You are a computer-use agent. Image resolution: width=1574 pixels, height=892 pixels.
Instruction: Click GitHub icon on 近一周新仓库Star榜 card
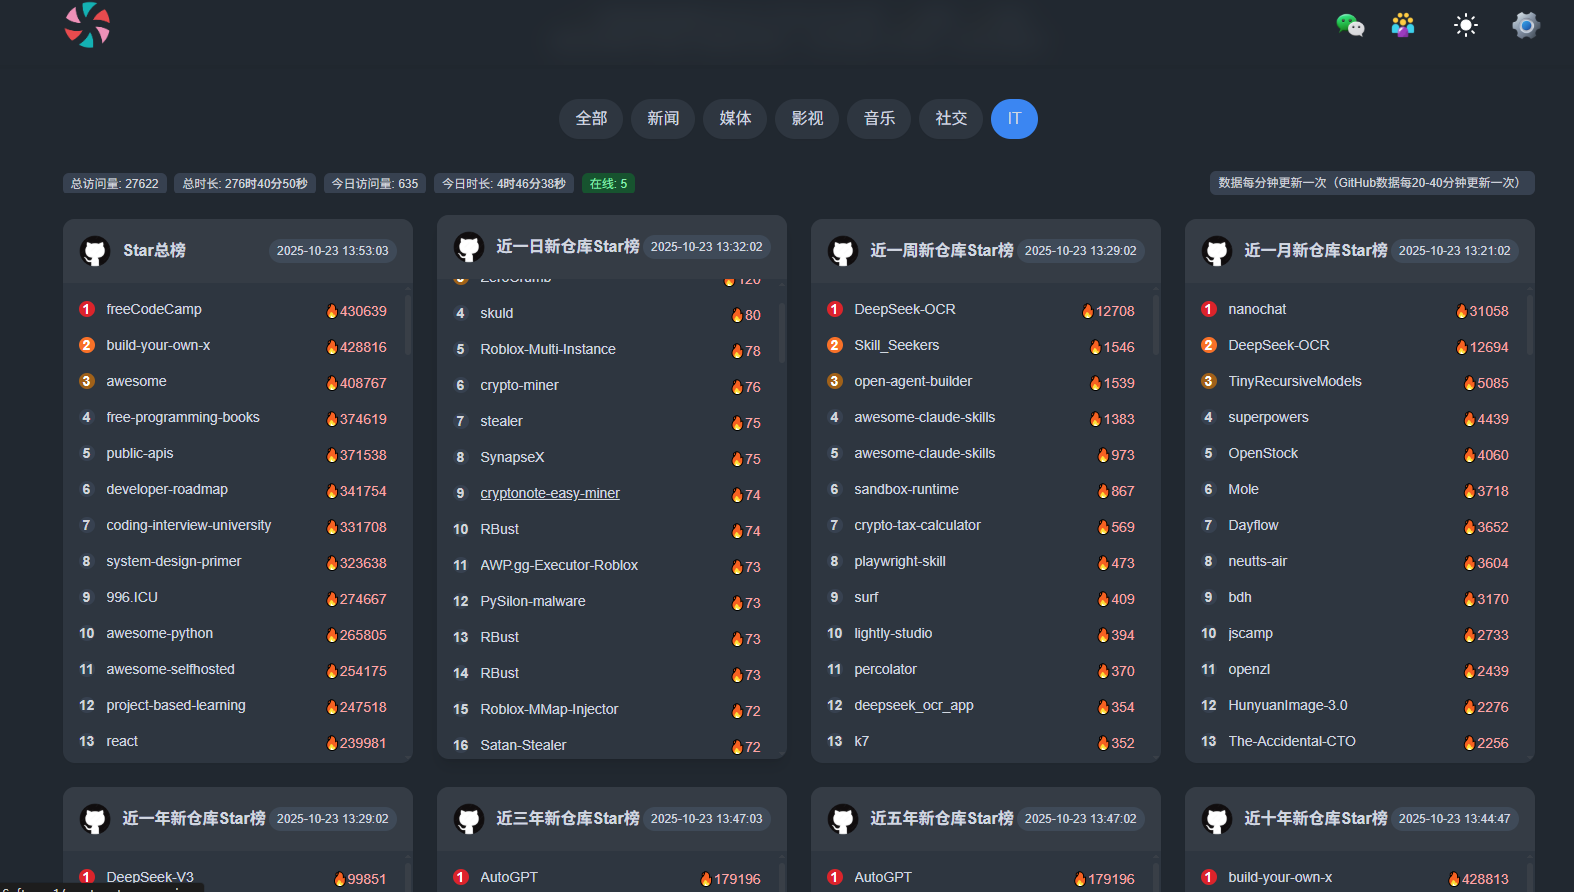[843, 251]
